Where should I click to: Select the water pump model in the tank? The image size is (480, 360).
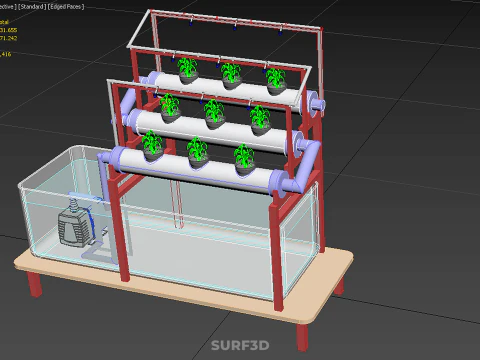coord(76,223)
